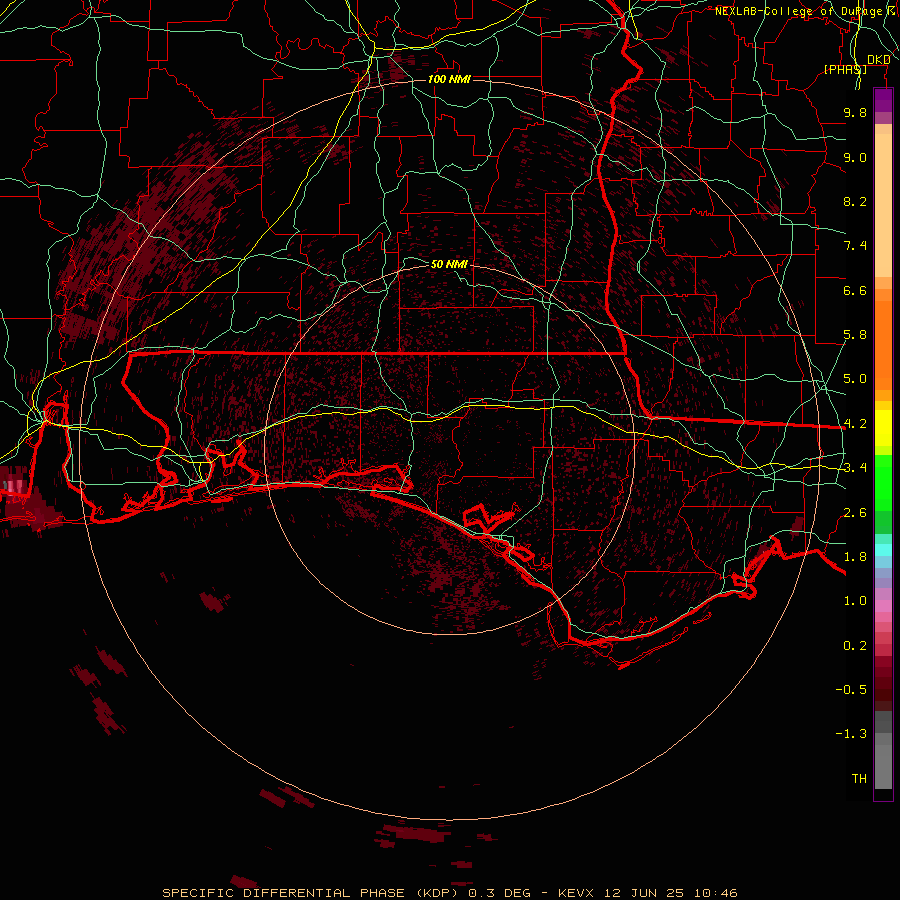Select the 3.4 scale label

(x=855, y=468)
